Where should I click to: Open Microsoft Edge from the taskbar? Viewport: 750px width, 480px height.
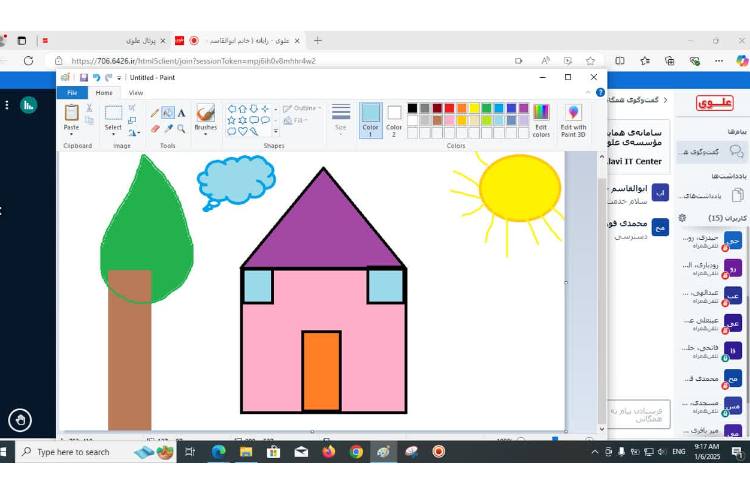[x=218, y=452]
